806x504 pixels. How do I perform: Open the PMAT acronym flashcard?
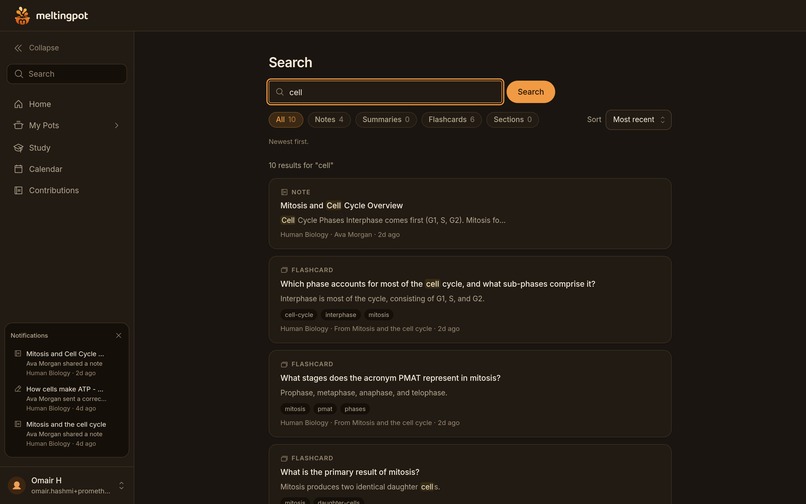point(390,378)
